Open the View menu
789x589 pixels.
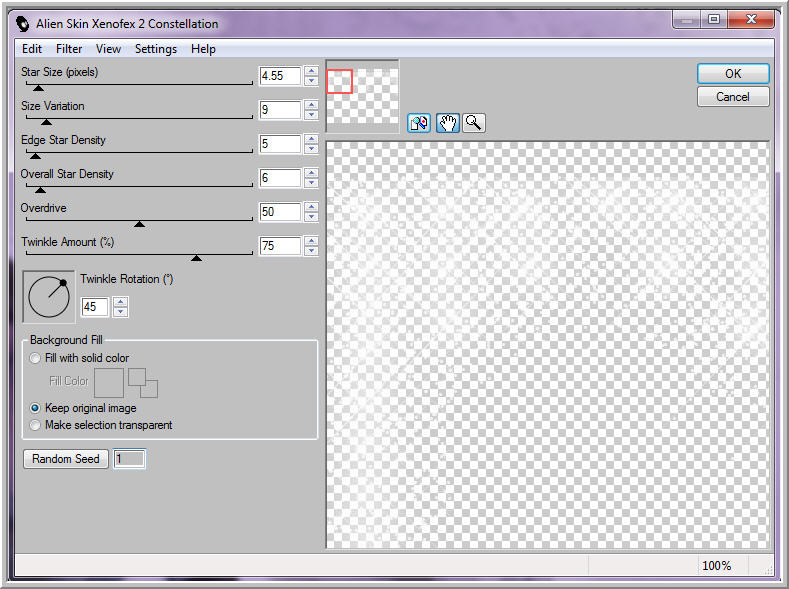pos(108,49)
